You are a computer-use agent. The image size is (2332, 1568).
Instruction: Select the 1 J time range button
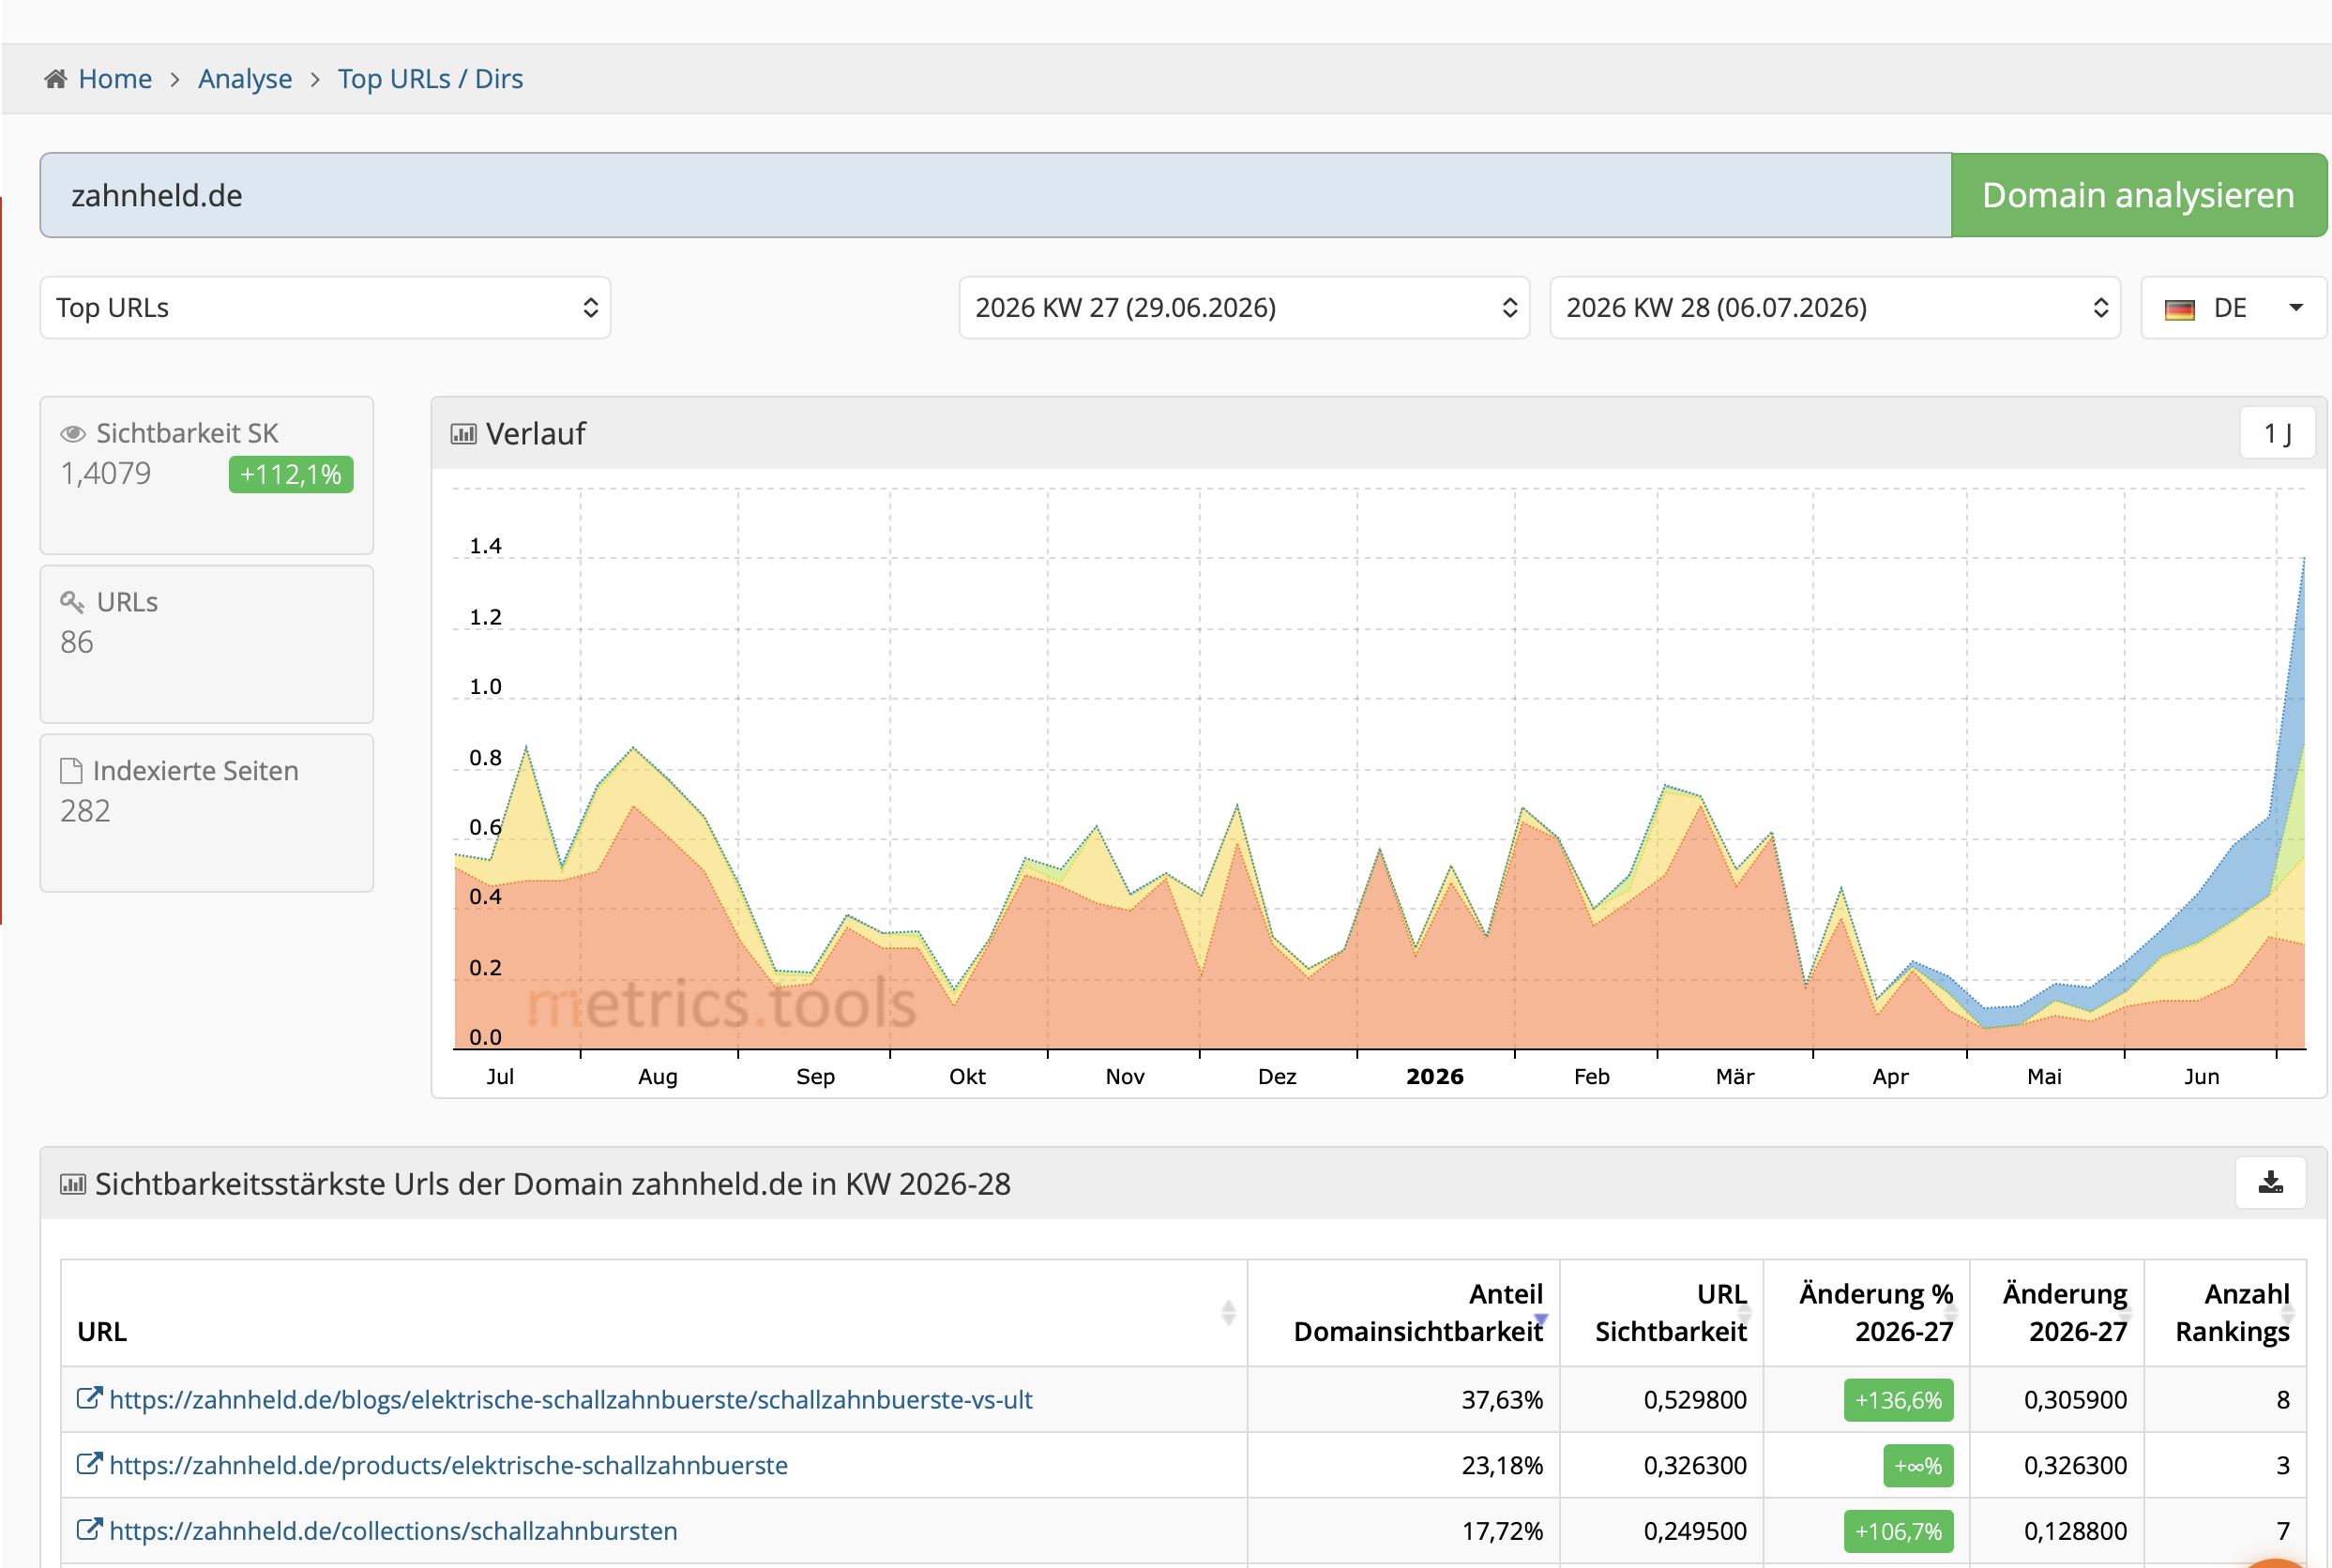click(x=2278, y=433)
